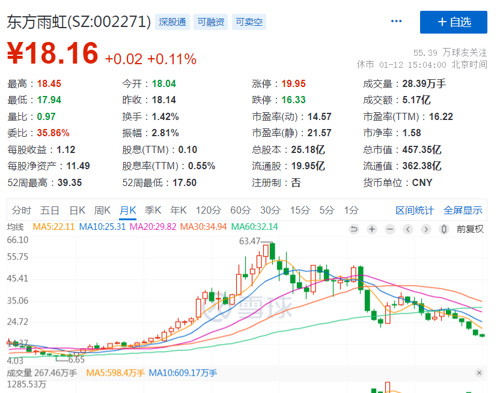
Task: Click the 均线 label in the chart legend
Action: tap(15, 227)
